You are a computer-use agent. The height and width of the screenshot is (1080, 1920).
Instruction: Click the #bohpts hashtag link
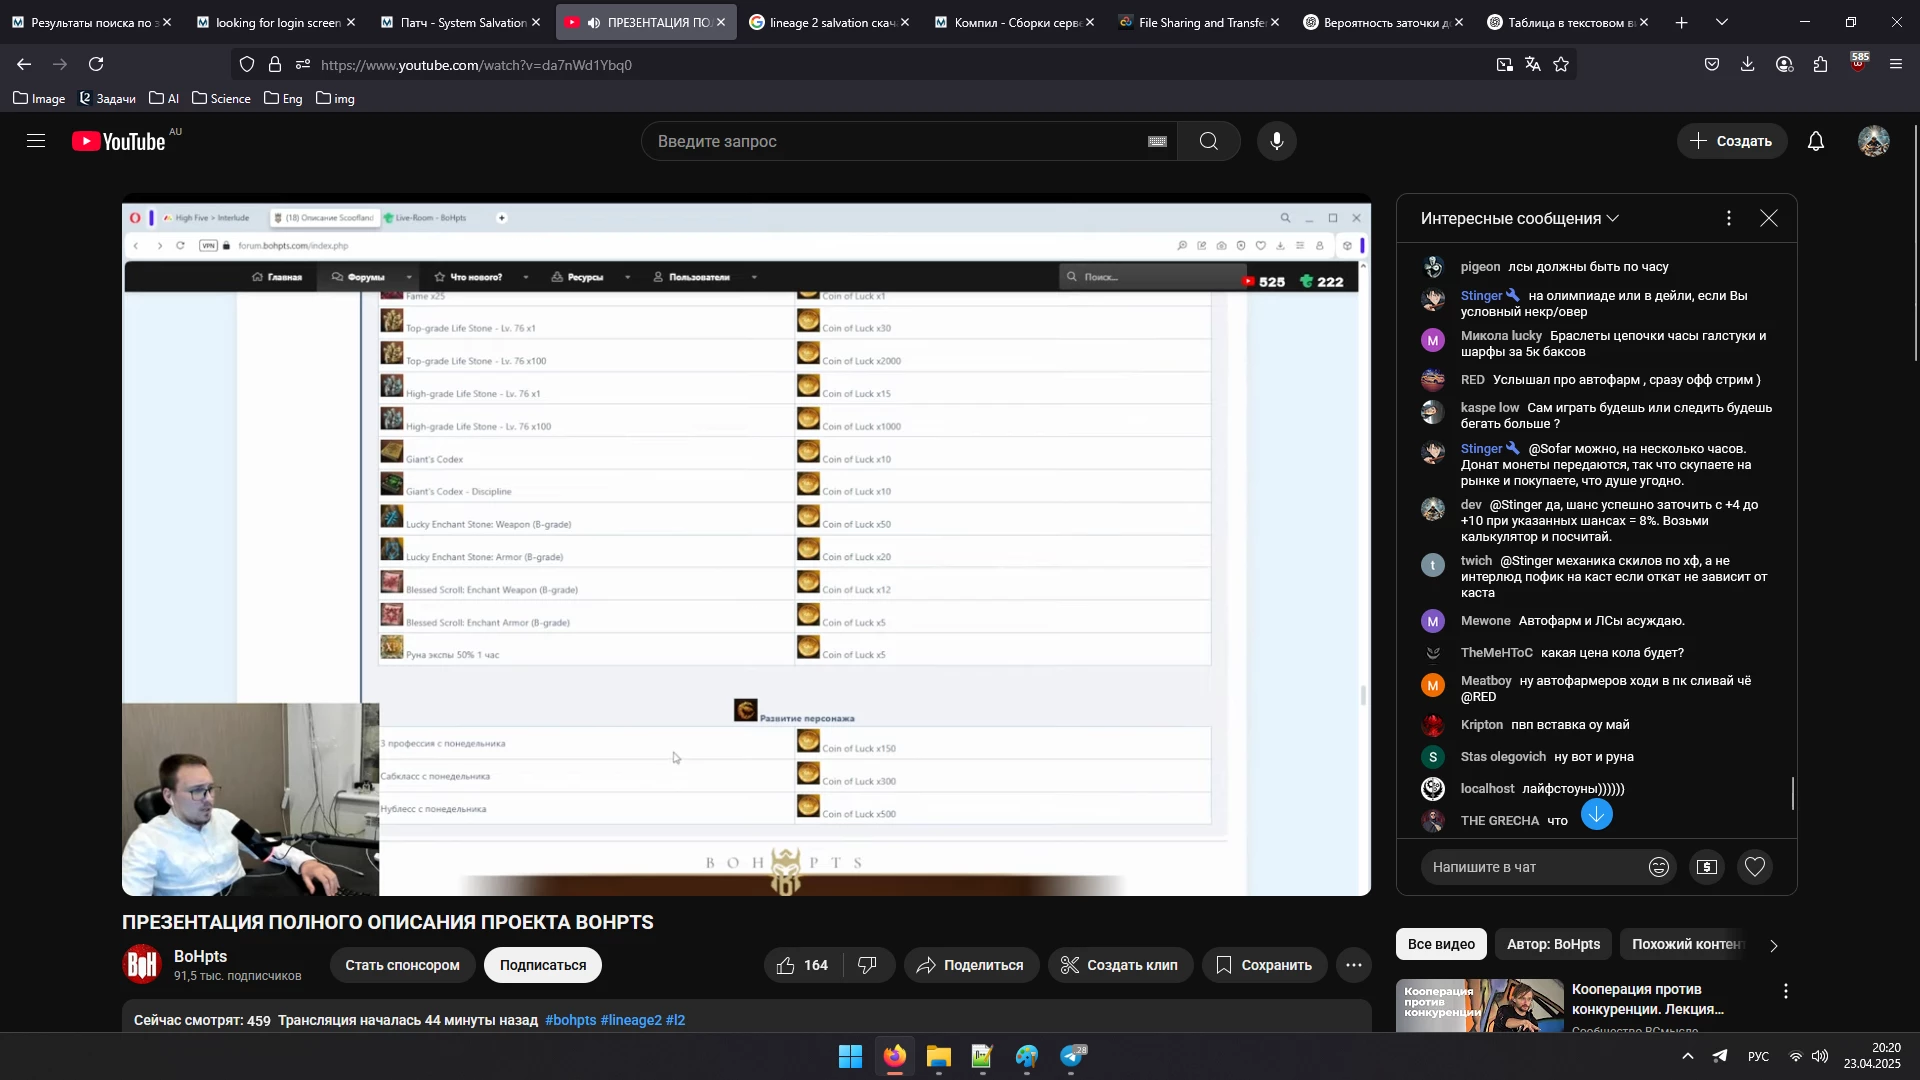(x=570, y=1020)
